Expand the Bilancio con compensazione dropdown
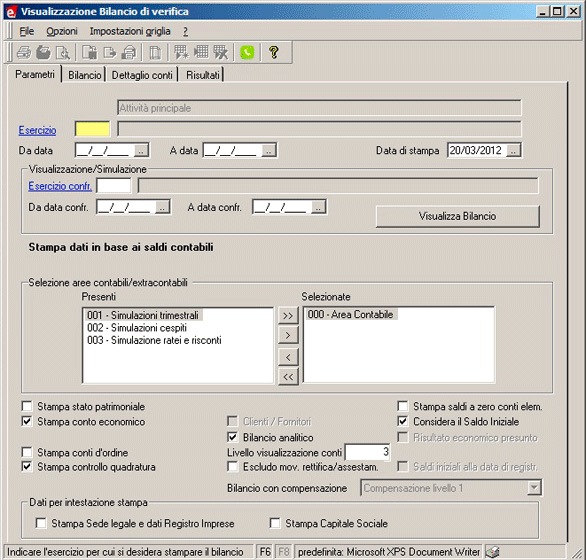Viewport: 586px width, 560px height. 534,488
